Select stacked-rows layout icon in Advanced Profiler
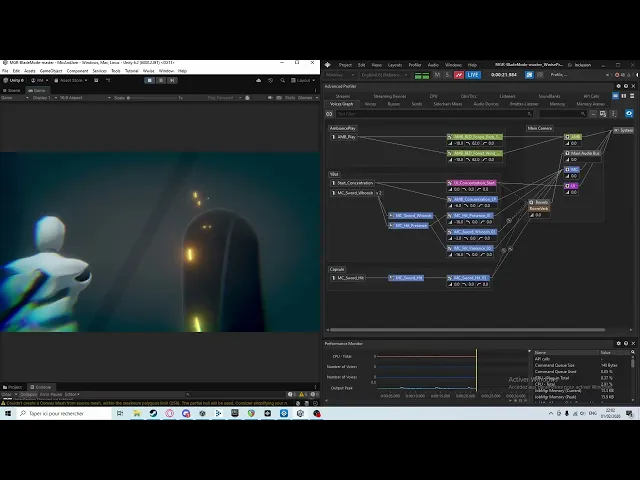Viewport: 640px width, 480px height. (x=632, y=96)
